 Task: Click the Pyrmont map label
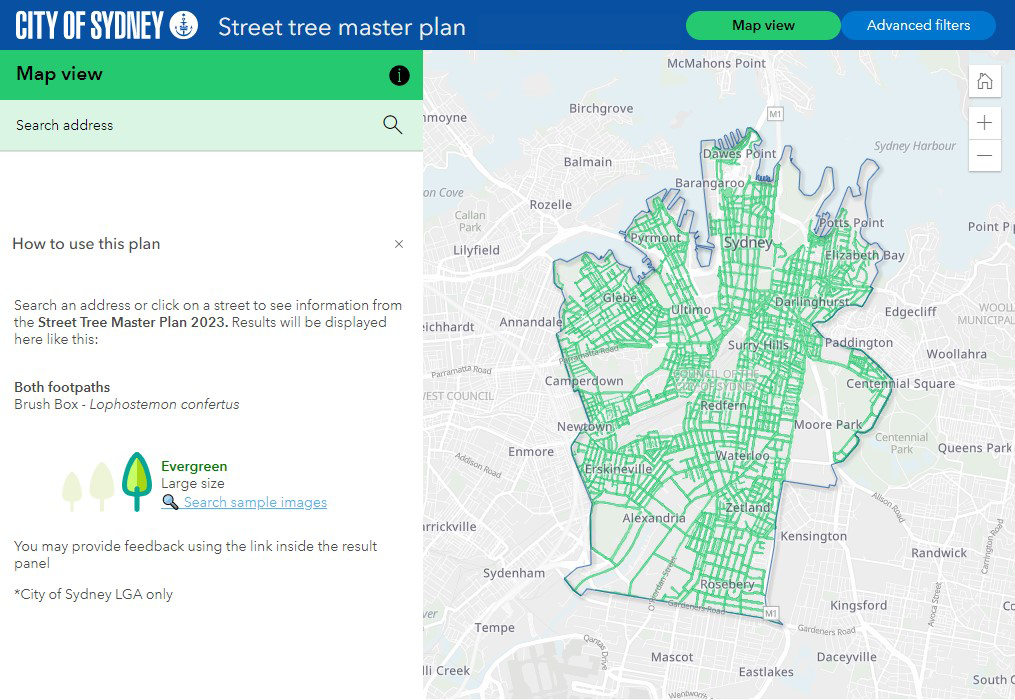click(655, 238)
